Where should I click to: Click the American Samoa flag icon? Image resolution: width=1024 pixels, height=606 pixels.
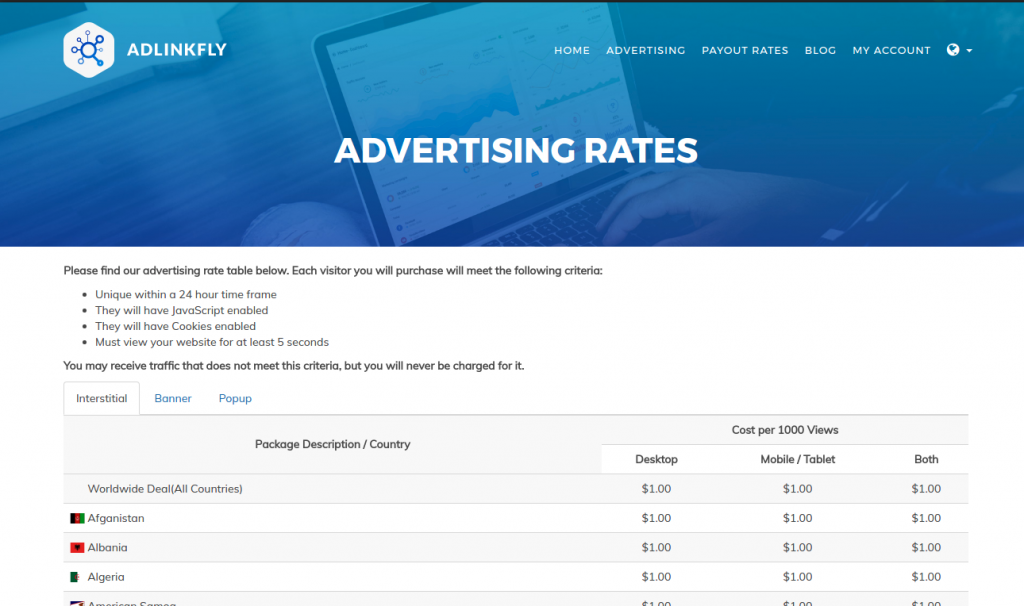point(77,603)
